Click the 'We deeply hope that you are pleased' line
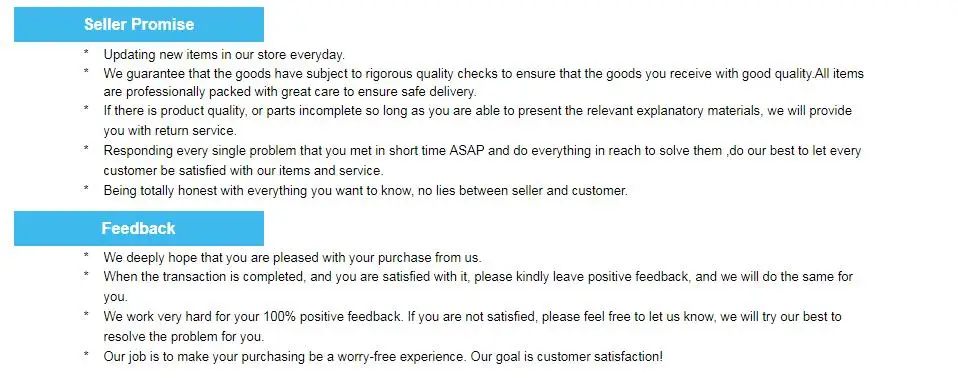 tap(292, 258)
